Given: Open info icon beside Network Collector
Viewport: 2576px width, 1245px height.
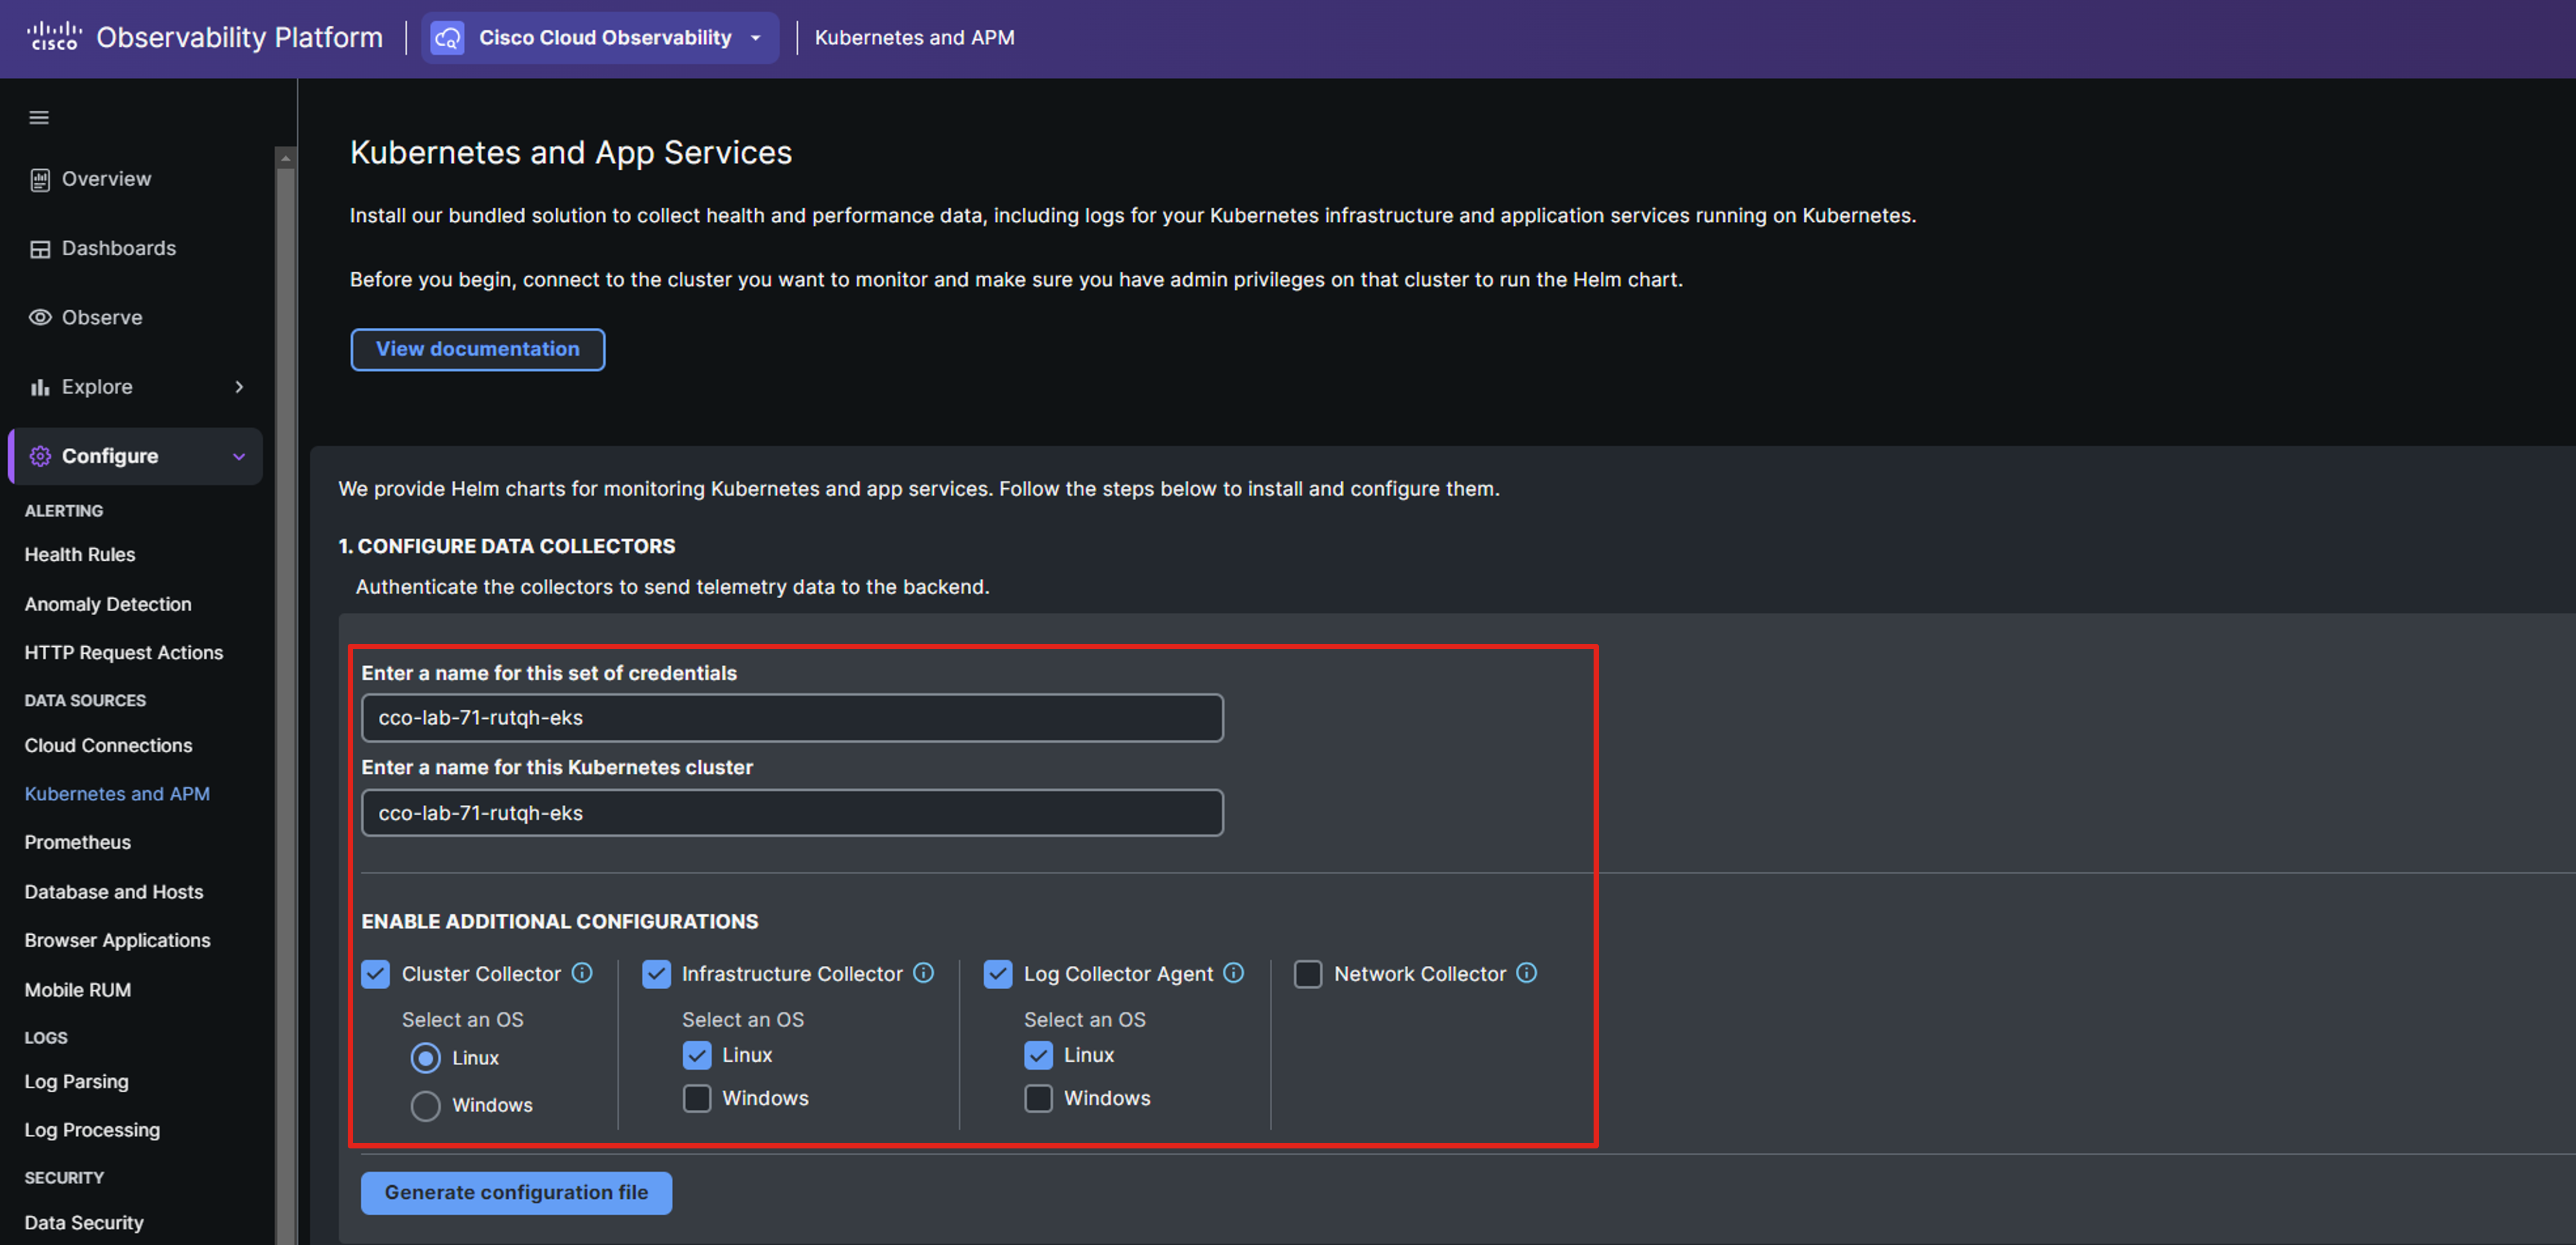Looking at the screenshot, I should pyautogui.click(x=1526, y=973).
